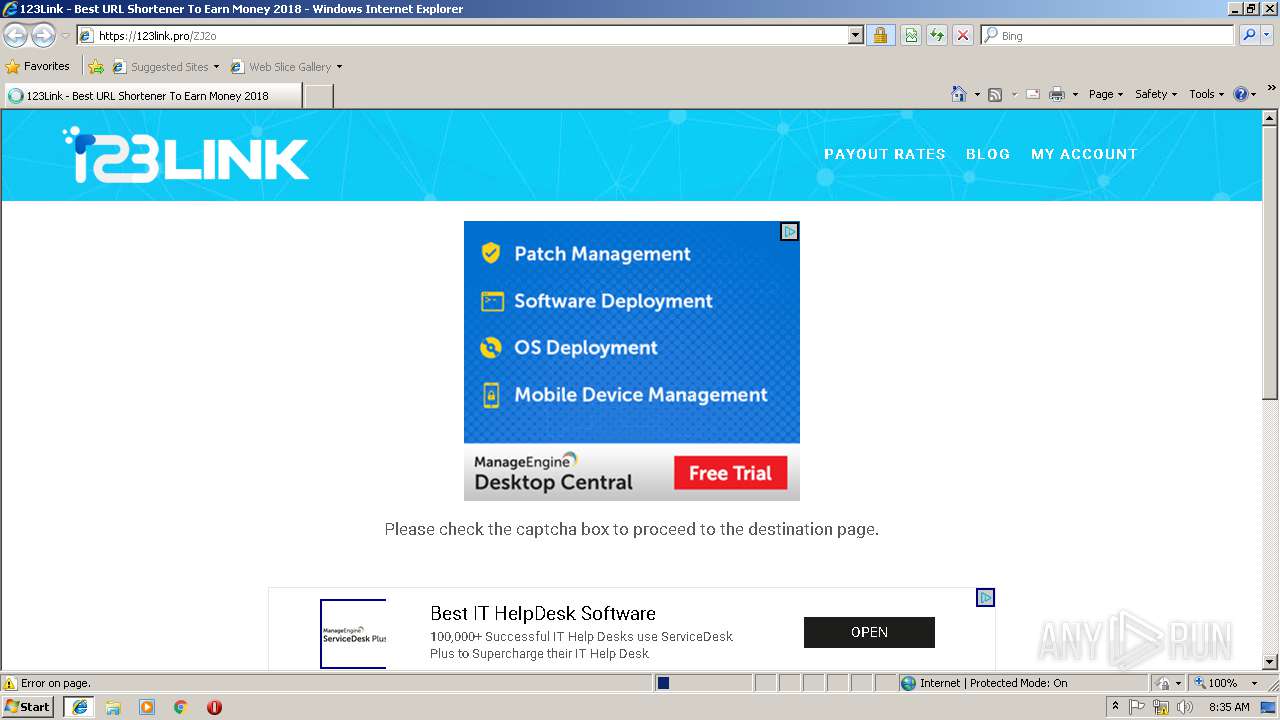Open the MY ACCOUNT nav link
Viewport: 1280px width, 720px height.
coord(1084,154)
